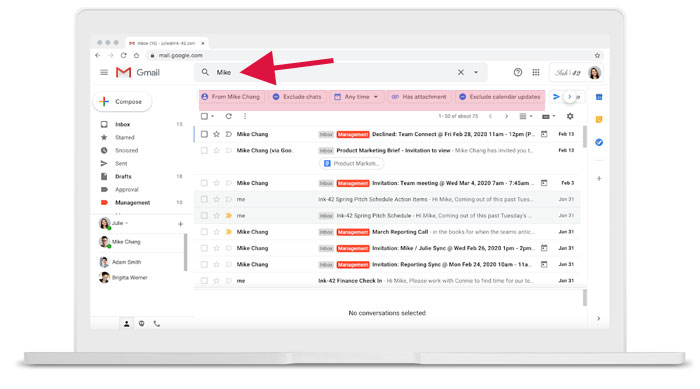Open Google Calendar side panel

(x=599, y=97)
